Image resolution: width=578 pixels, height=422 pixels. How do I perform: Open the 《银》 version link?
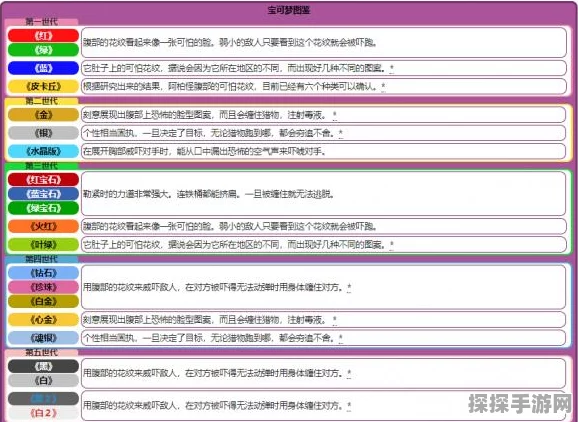[x=43, y=133]
